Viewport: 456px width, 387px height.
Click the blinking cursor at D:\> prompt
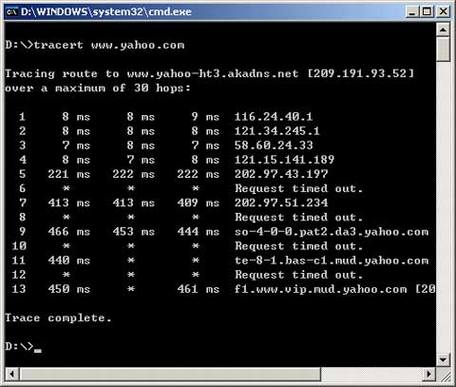point(38,350)
